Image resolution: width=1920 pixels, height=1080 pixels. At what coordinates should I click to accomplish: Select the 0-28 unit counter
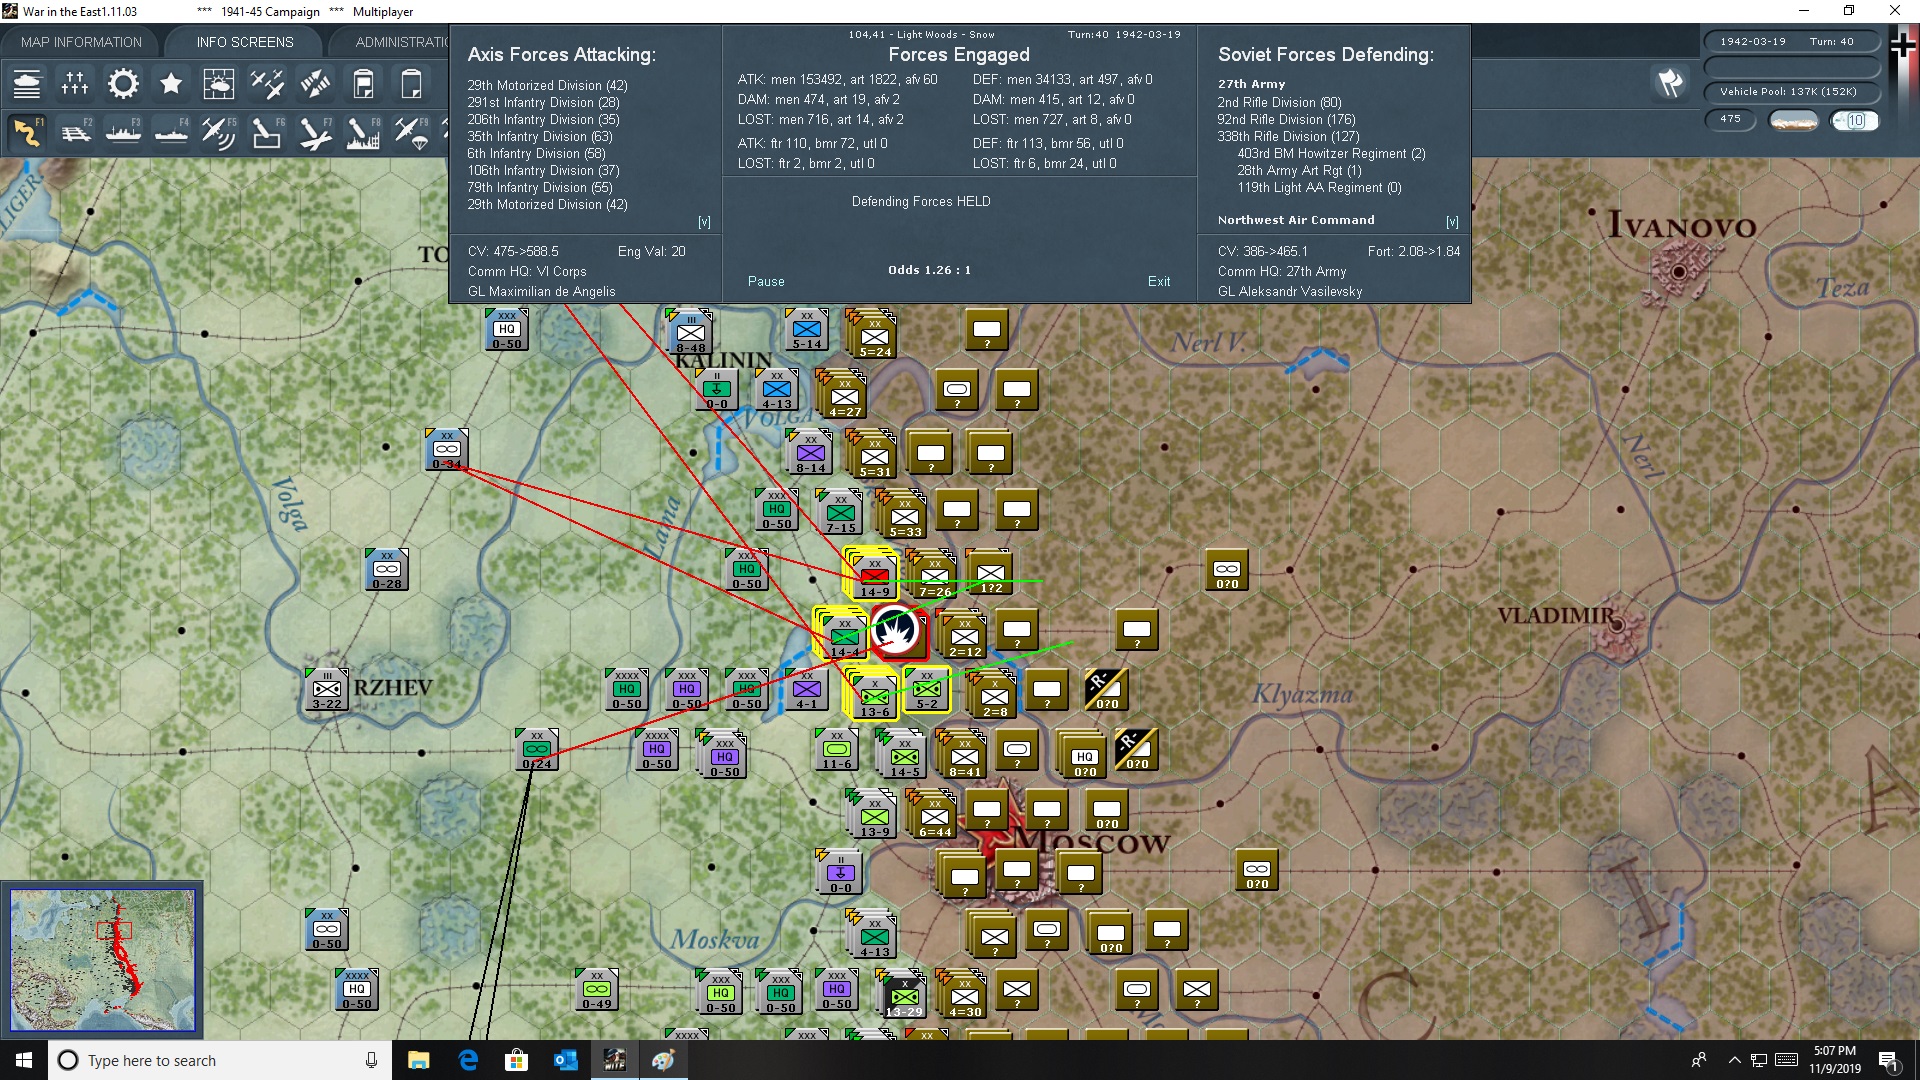pyautogui.click(x=387, y=569)
